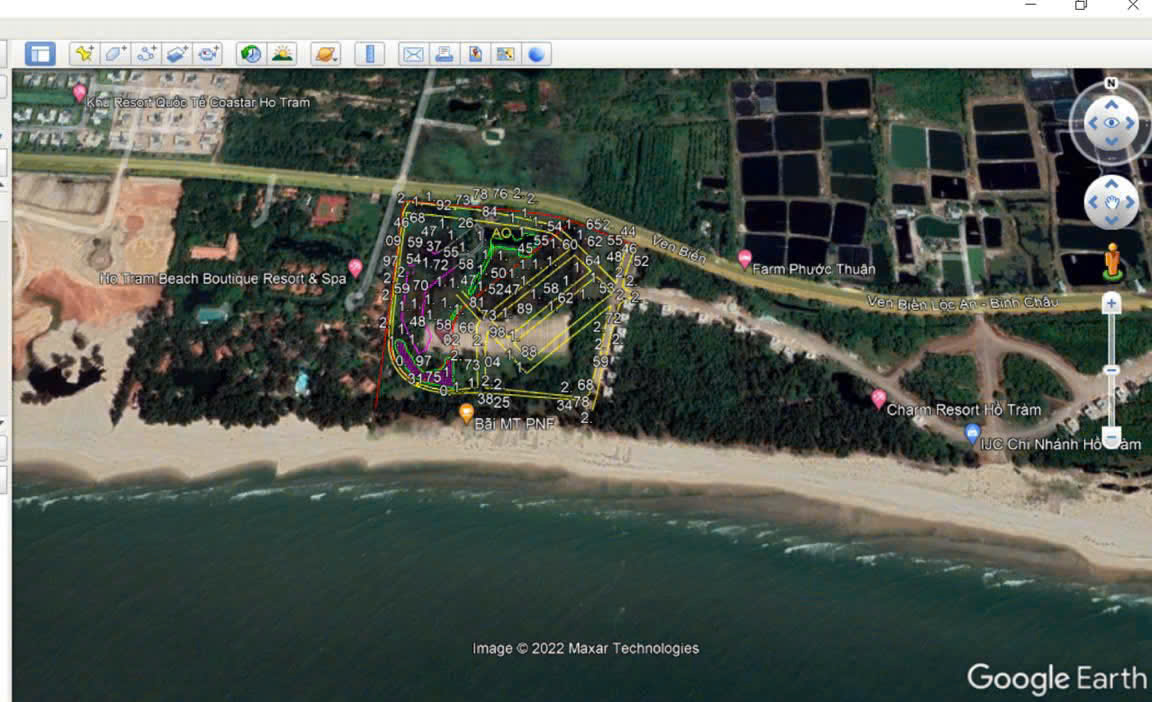Toggle sunlight across the landscape
The height and width of the screenshot is (702, 1152).
(282, 54)
